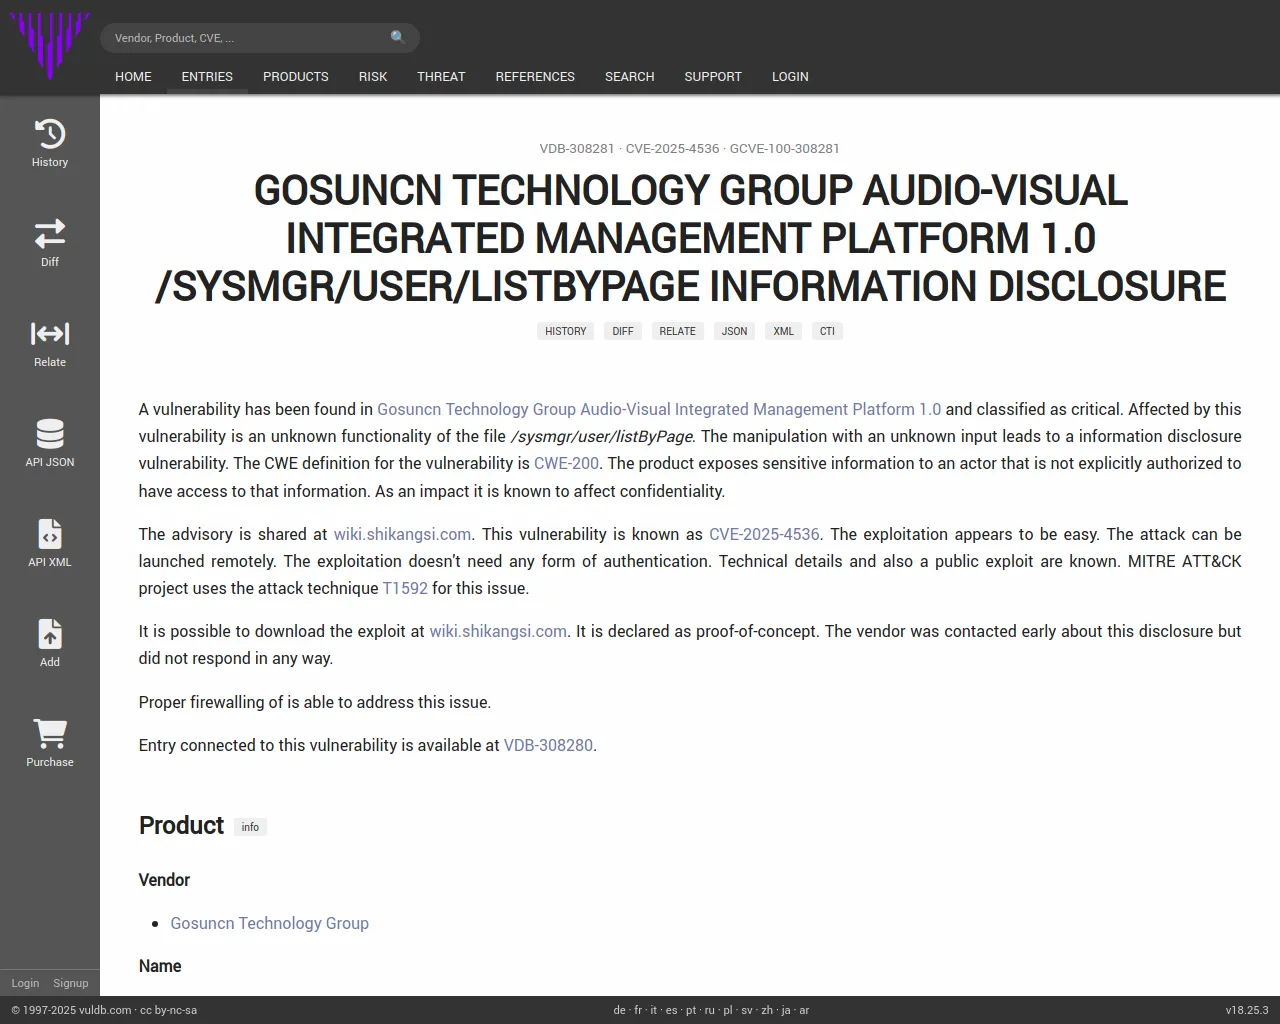Switch language to es
Screen dimensions: 1280x1024
(x=671, y=1010)
